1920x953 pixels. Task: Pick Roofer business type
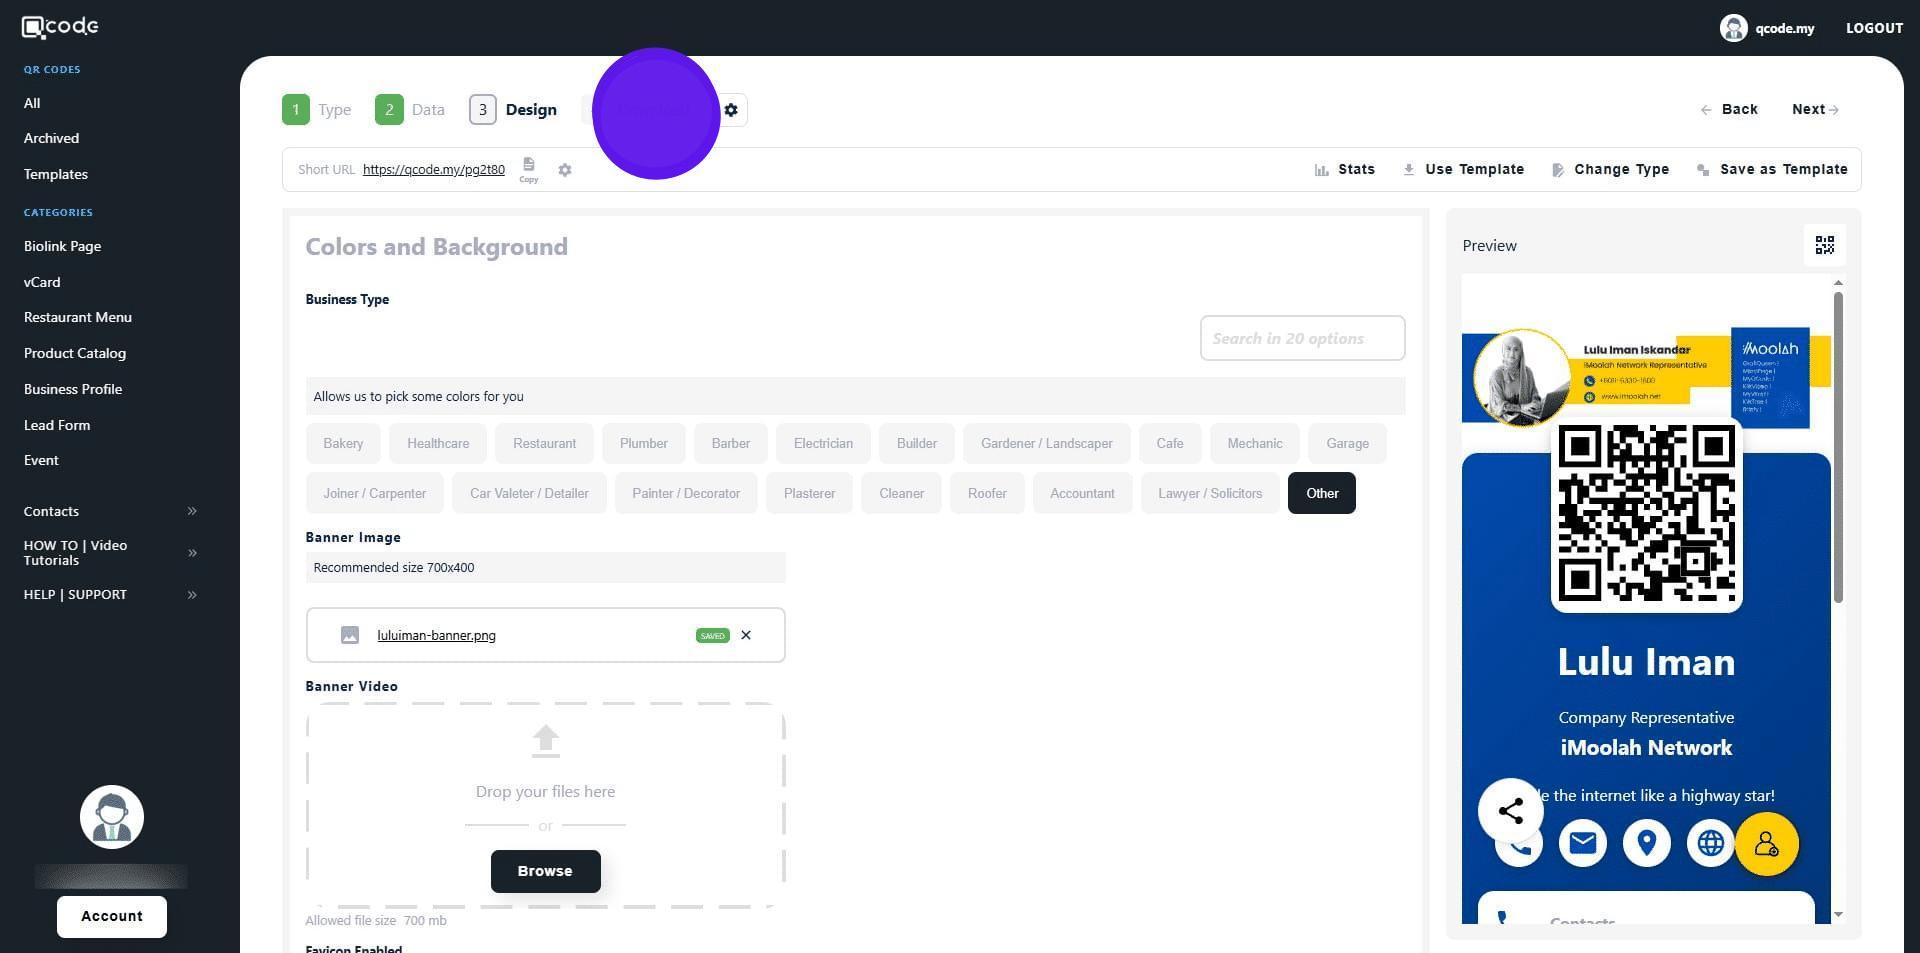(x=987, y=493)
